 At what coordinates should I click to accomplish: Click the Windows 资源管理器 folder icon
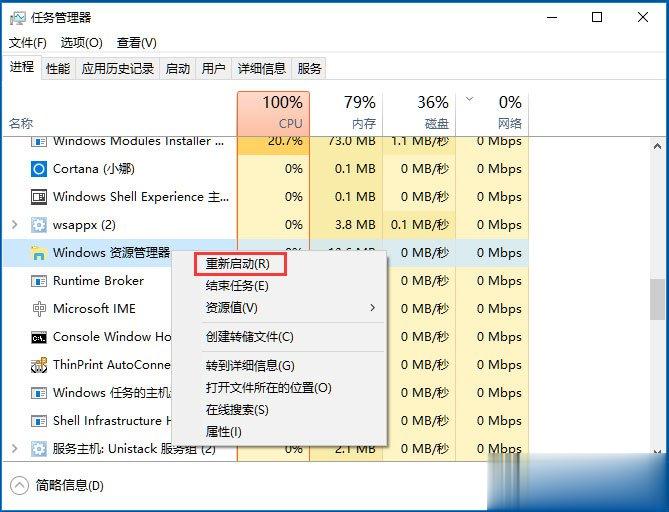[39, 253]
